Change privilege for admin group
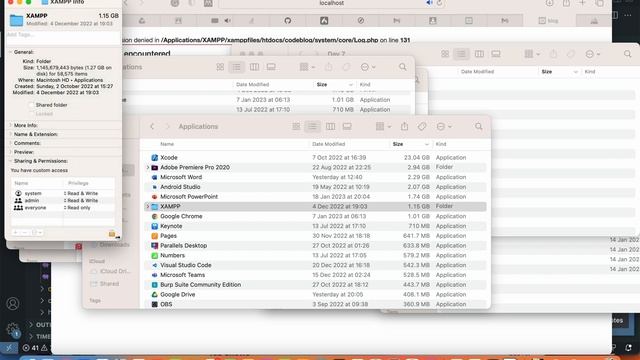Viewport: 640px width, 360px height. click(x=81, y=200)
